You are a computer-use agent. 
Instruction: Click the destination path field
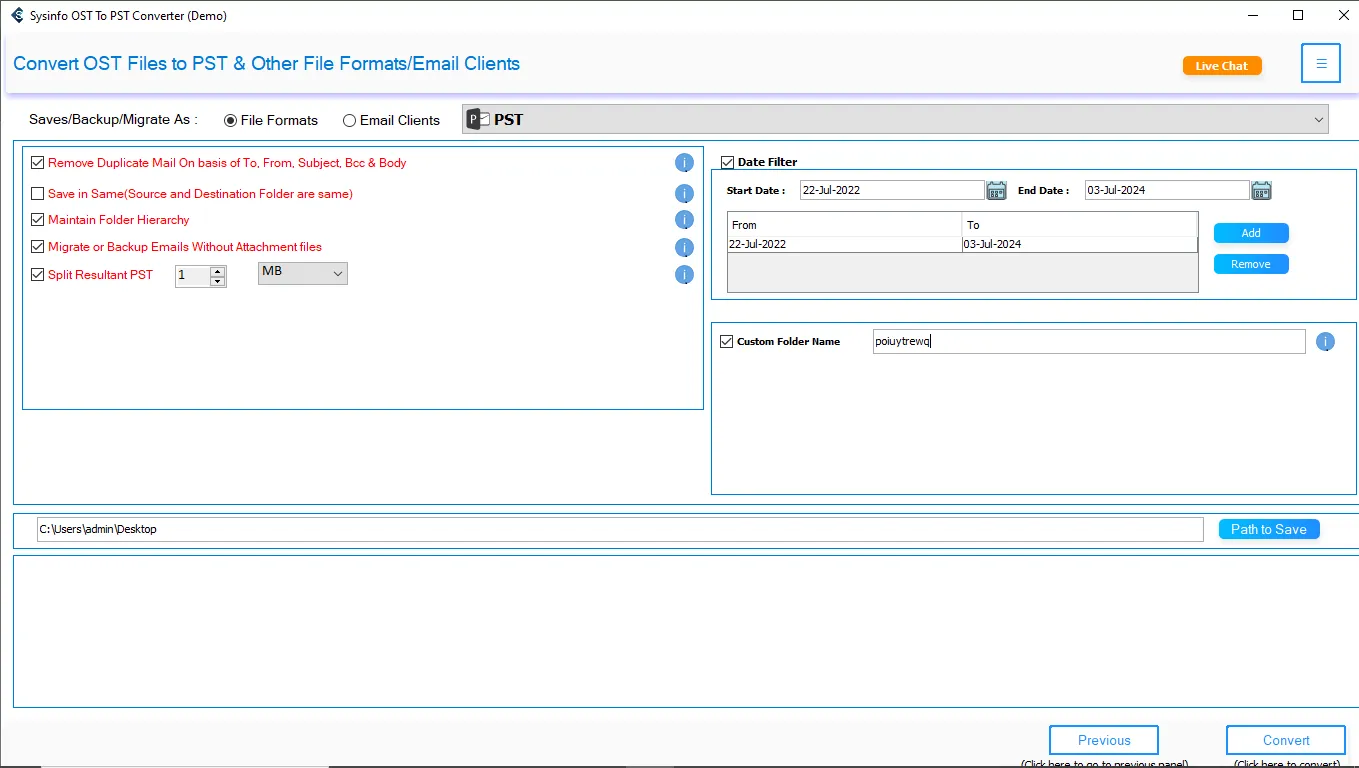point(620,529)
